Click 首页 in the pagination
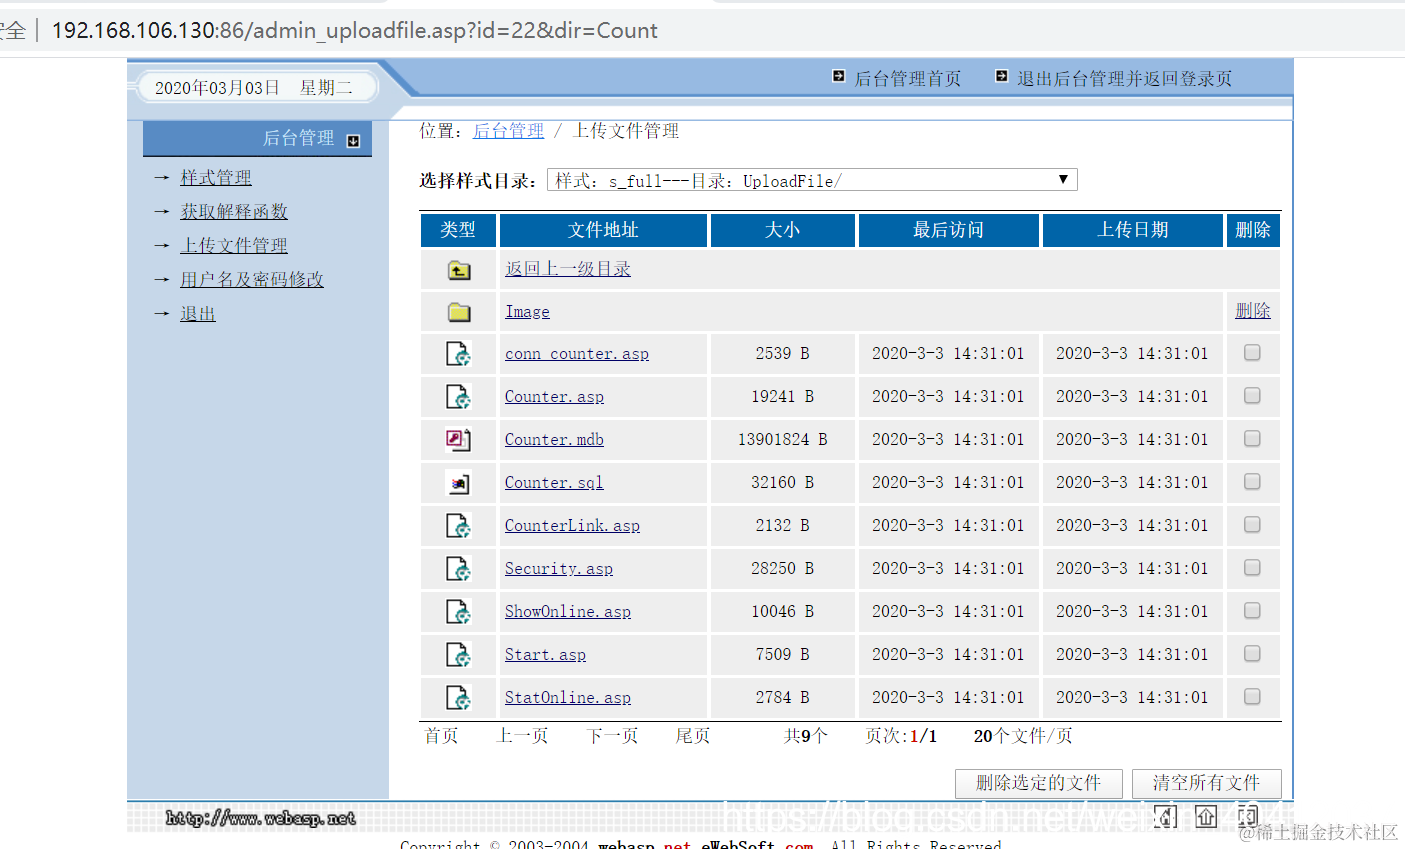The height and width of the screenshot is (849, 1405). (x=441, y=736)
